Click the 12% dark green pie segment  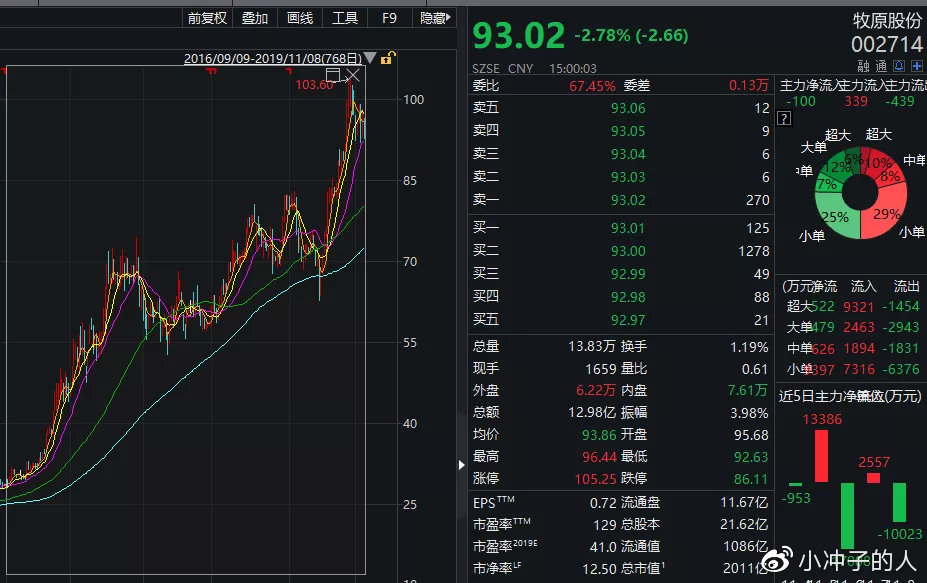837,167
